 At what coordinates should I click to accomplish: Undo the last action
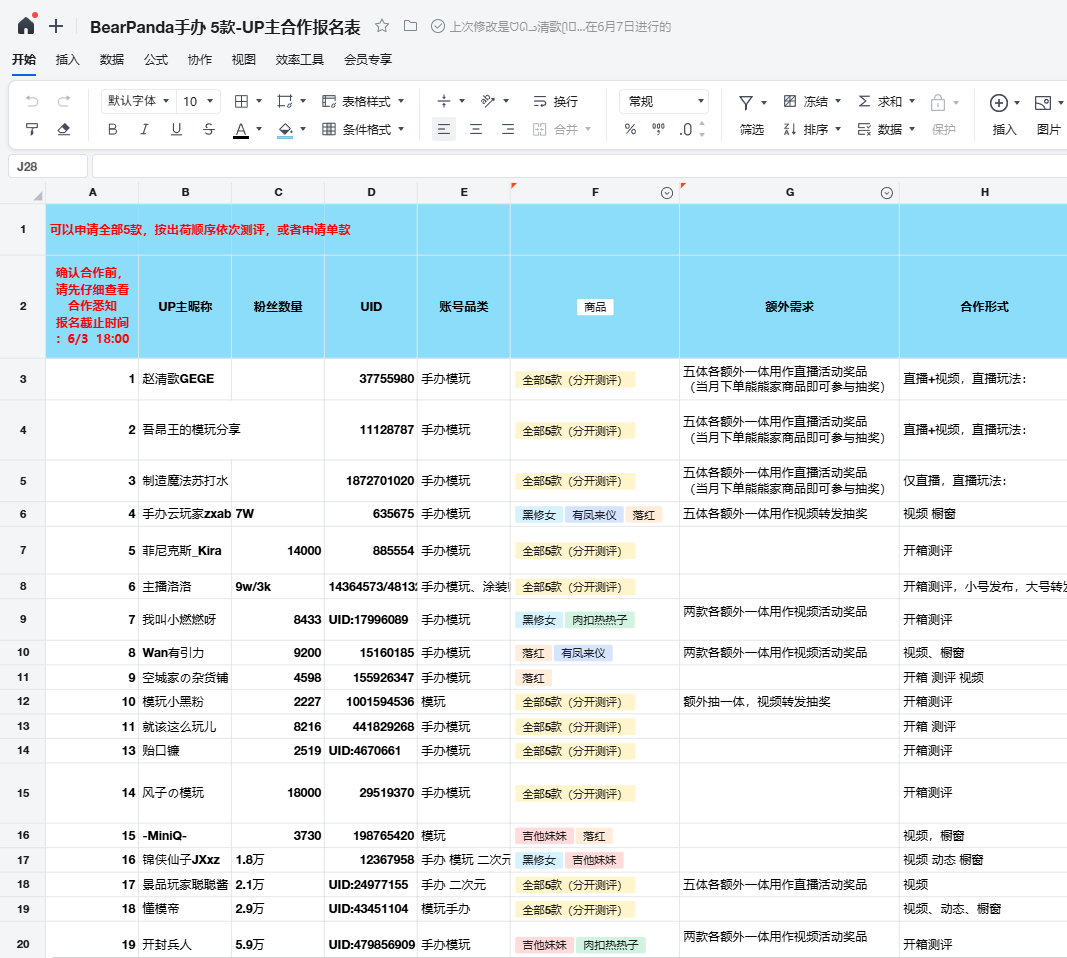click(32, 101)
